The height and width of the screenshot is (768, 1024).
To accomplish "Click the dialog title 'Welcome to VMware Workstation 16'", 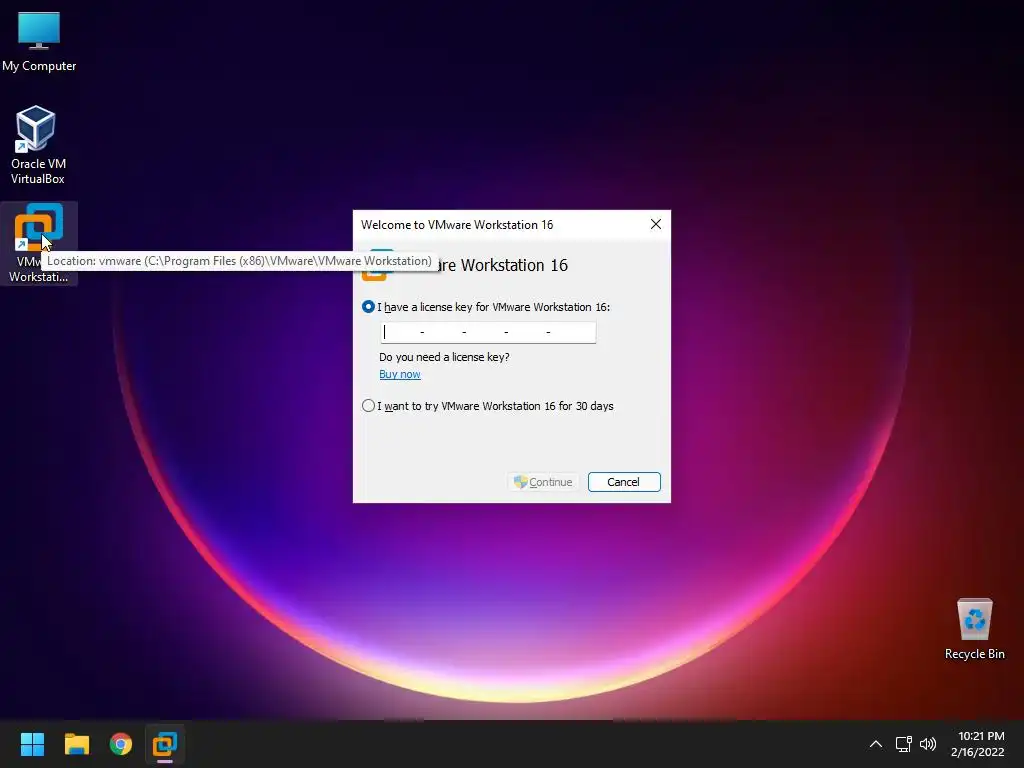I will (457, 225).
